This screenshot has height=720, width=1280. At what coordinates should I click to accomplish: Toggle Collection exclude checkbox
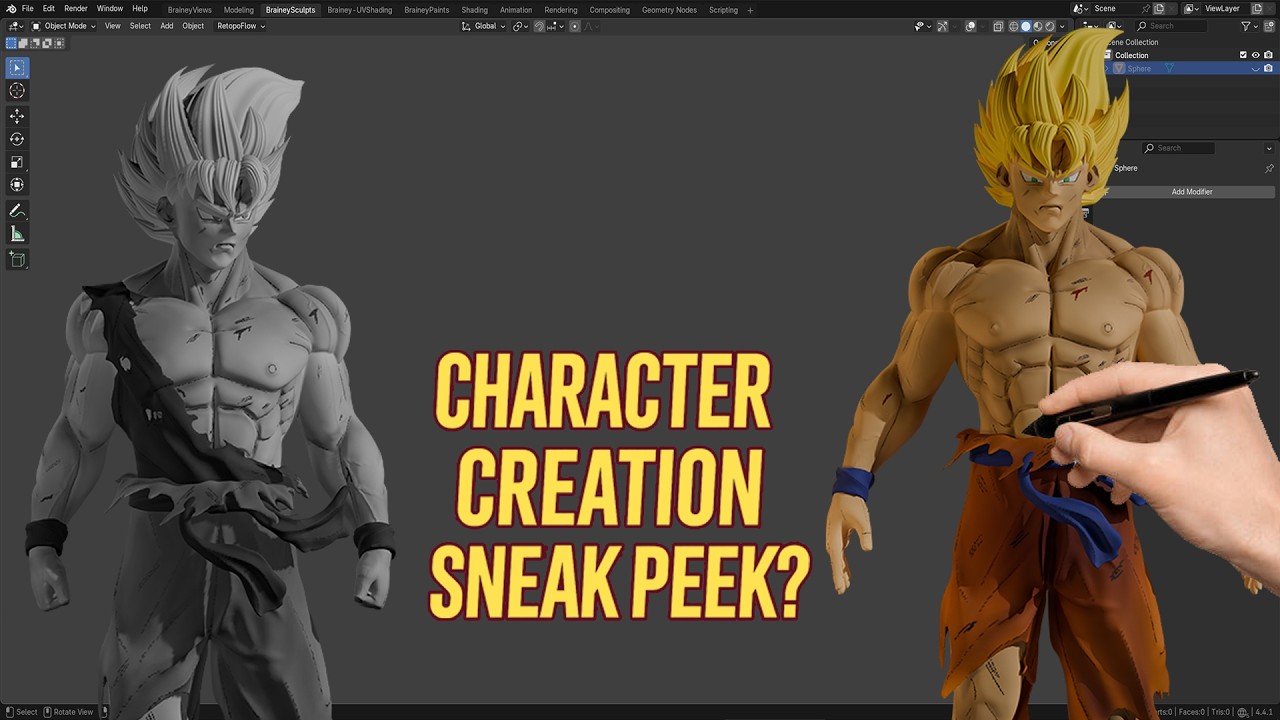point(1243,55)
